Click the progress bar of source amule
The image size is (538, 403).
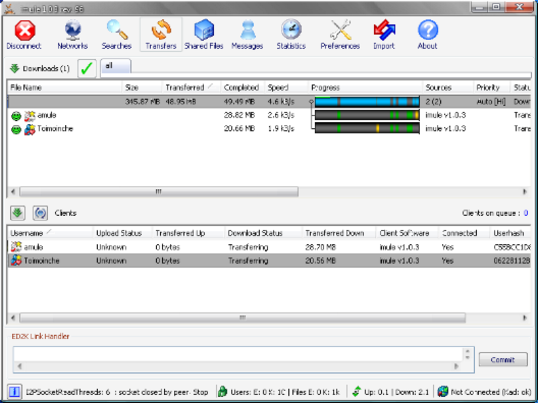point(367,115)
